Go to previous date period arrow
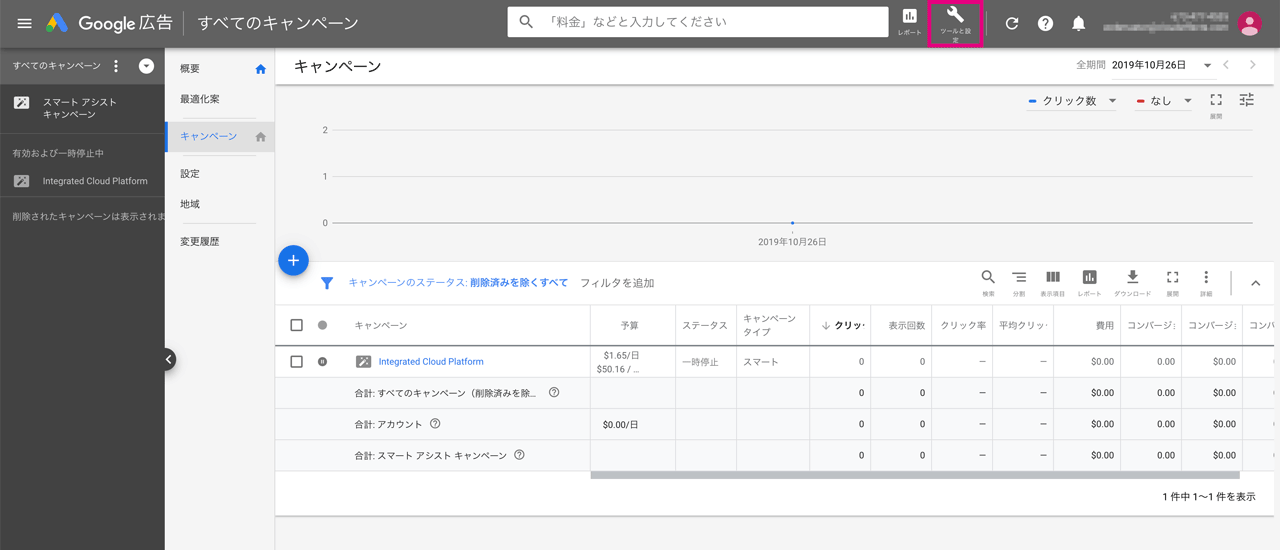Viewport: 1280px width, 550px height. pyautogui.click(x=1227, y=65)
